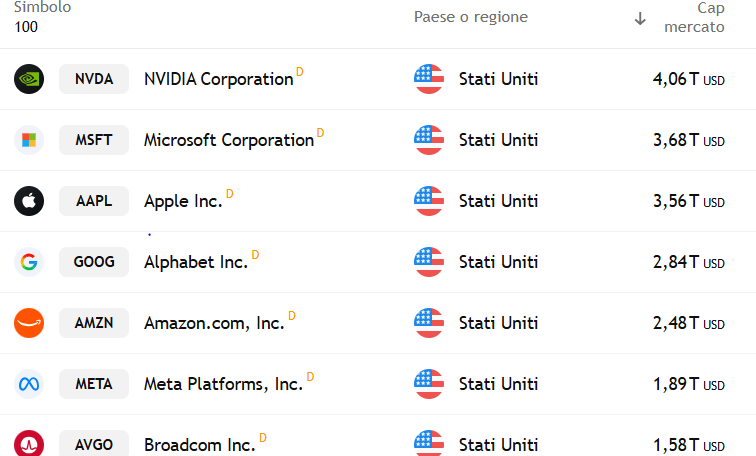
Task: Click the Meta logo icon
Action: click(29, 384)
